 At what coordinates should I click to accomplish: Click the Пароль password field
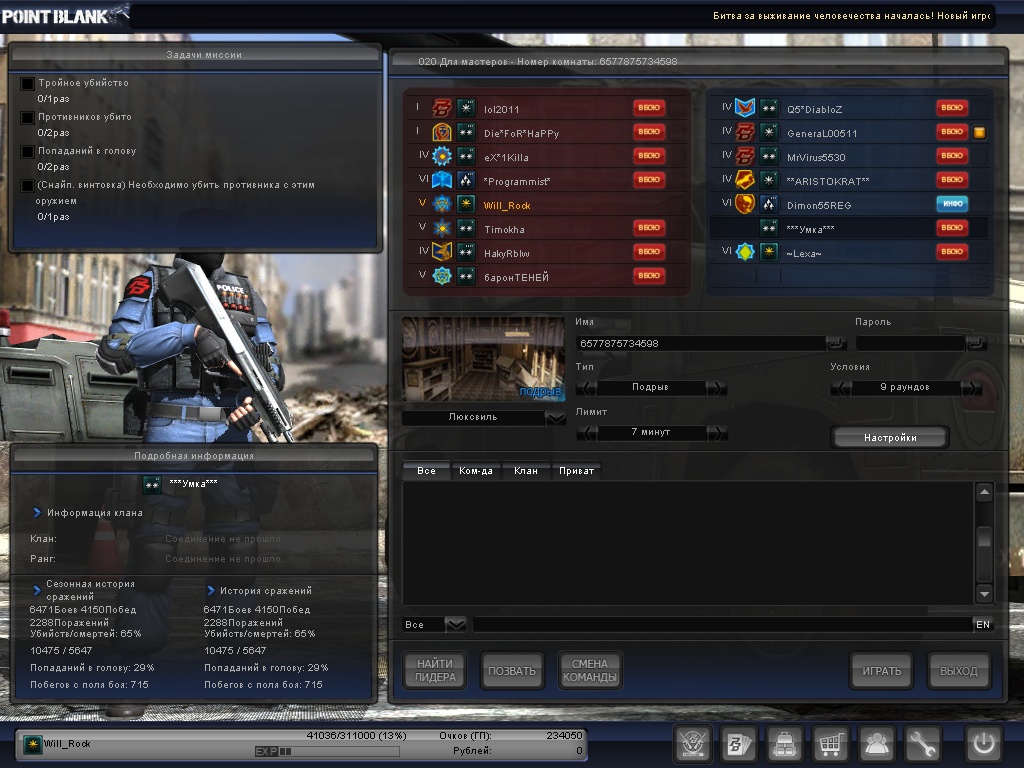pyautogui.click(x=910, y=344)
